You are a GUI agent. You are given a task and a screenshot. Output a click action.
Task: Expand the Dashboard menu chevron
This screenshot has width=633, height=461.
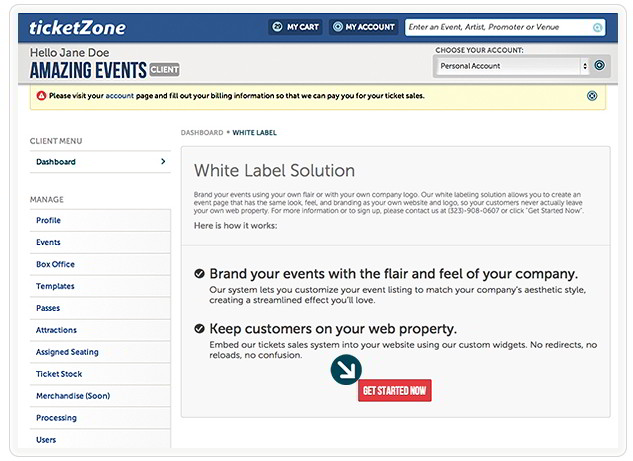tap(163, 161)
